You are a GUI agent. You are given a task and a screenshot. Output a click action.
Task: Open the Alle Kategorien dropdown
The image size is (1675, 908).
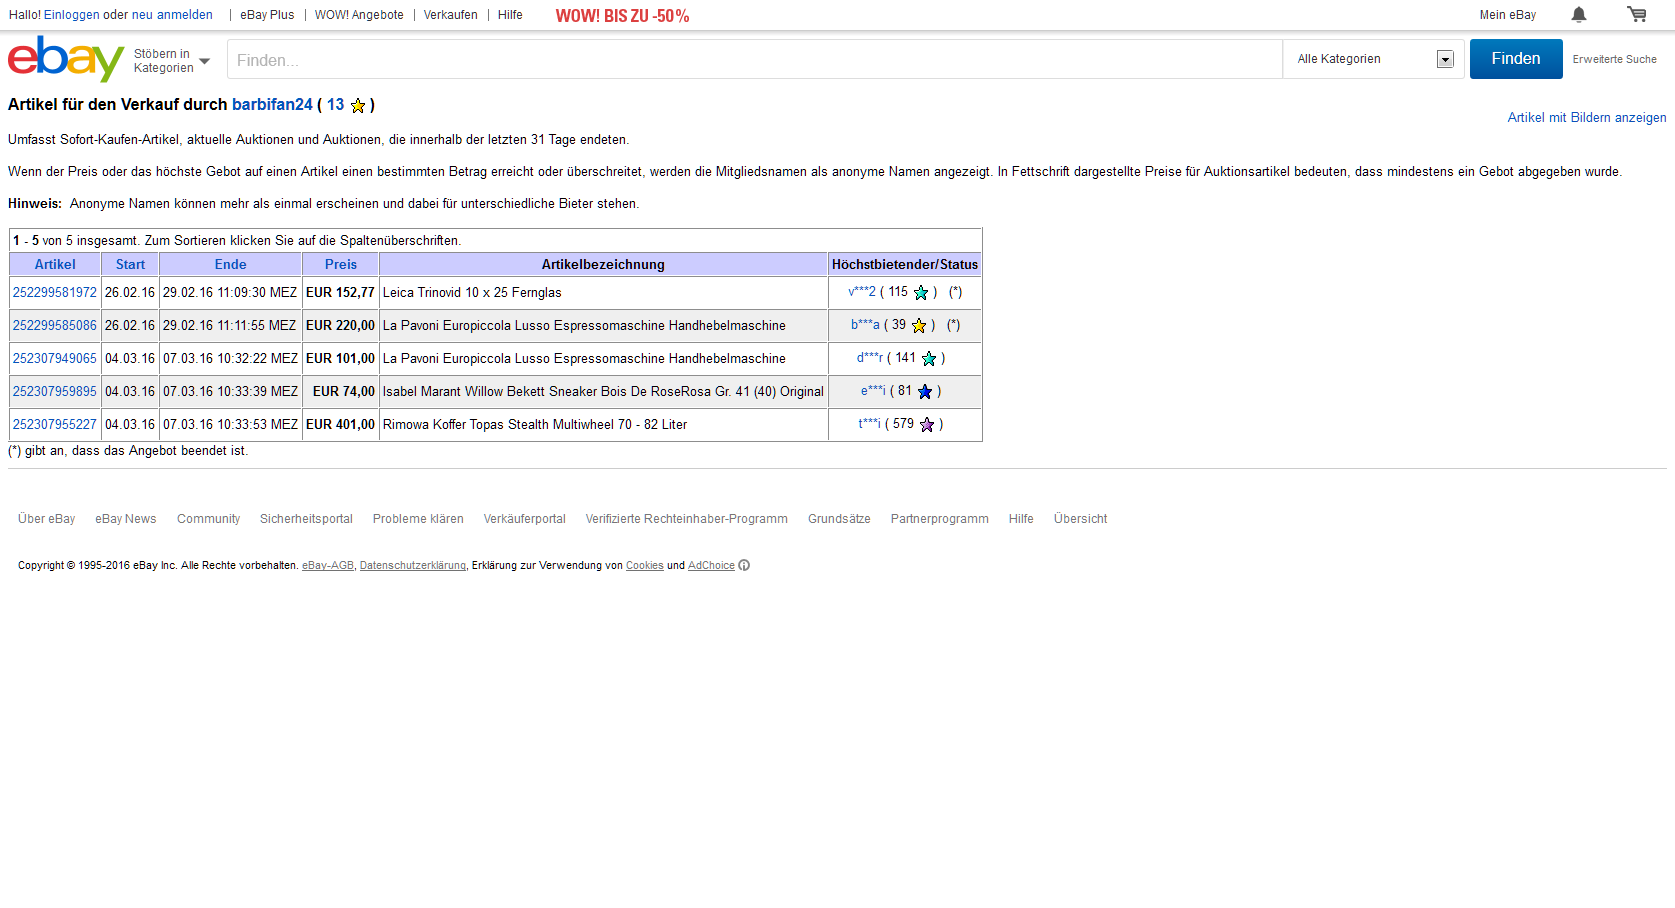[x=1374, y=59]
